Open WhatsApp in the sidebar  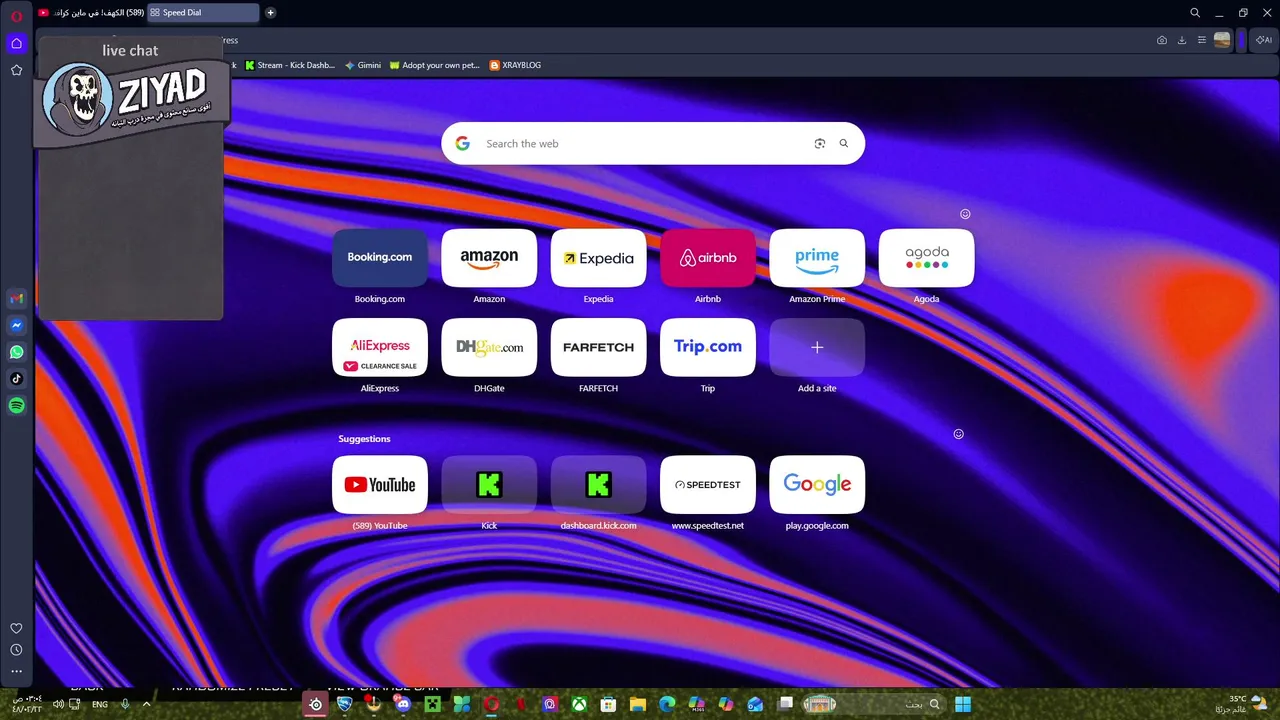(x=16, y=352)
